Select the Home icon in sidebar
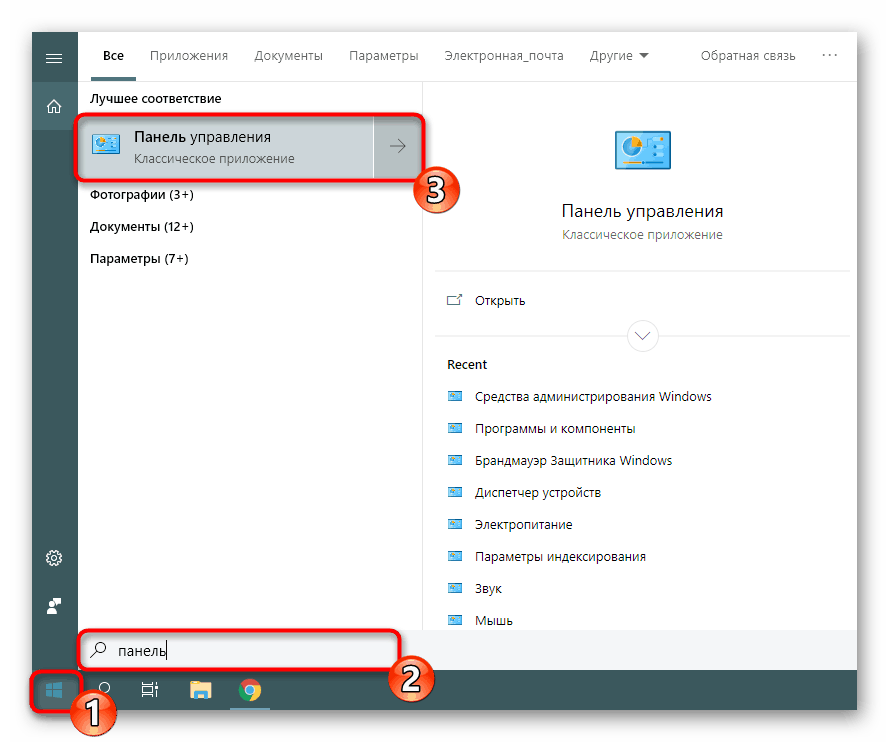889x742 pixels. click(54, 107)
